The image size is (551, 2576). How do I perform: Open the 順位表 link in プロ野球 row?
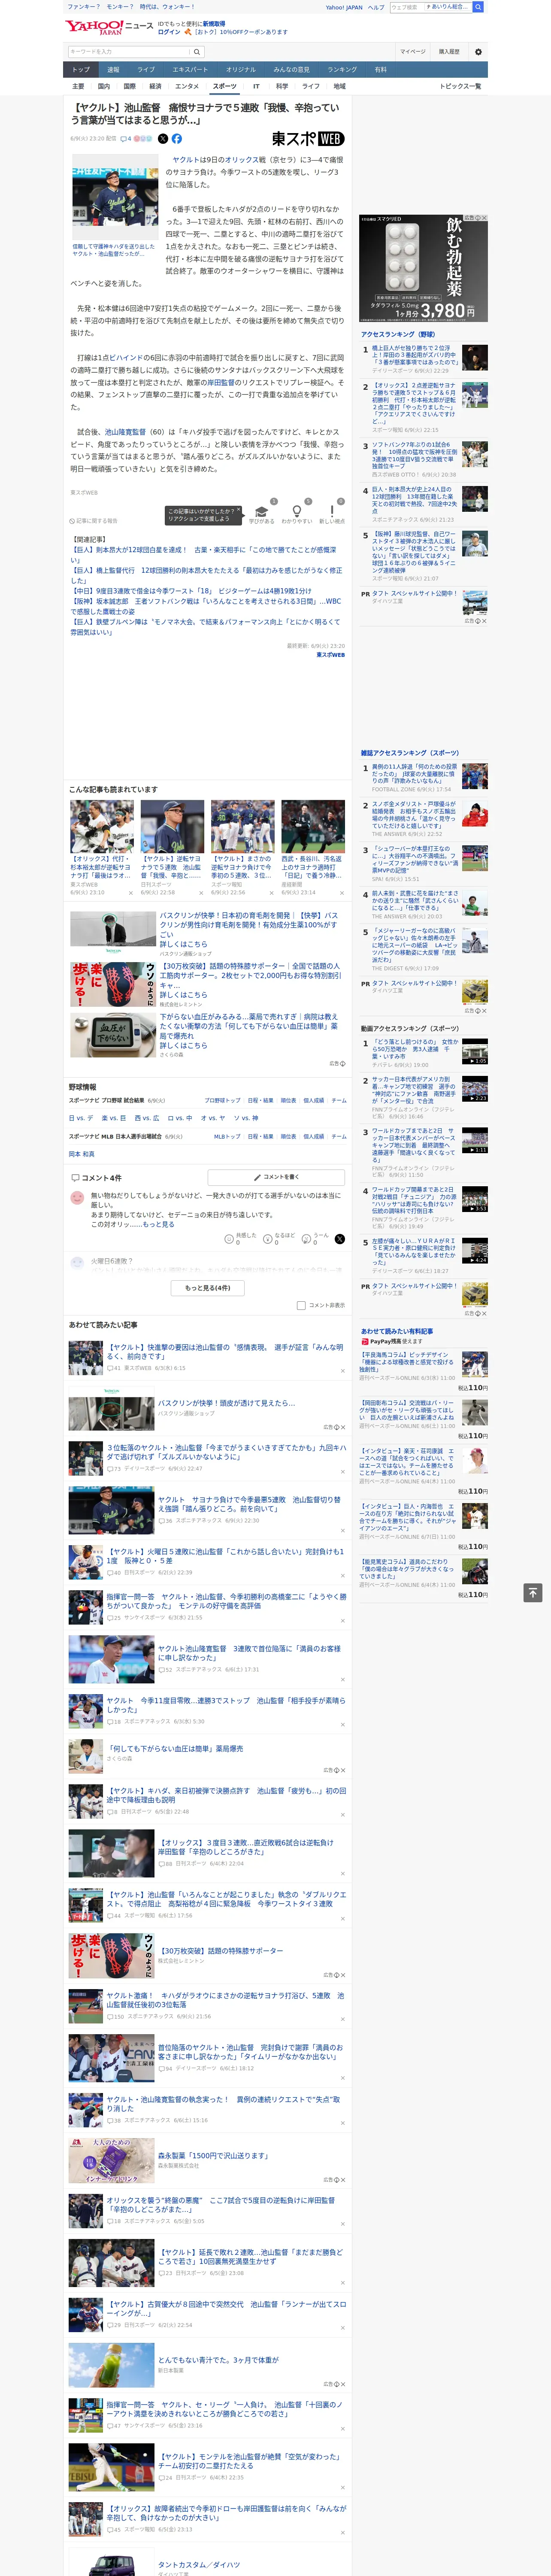click(288, 1100)
